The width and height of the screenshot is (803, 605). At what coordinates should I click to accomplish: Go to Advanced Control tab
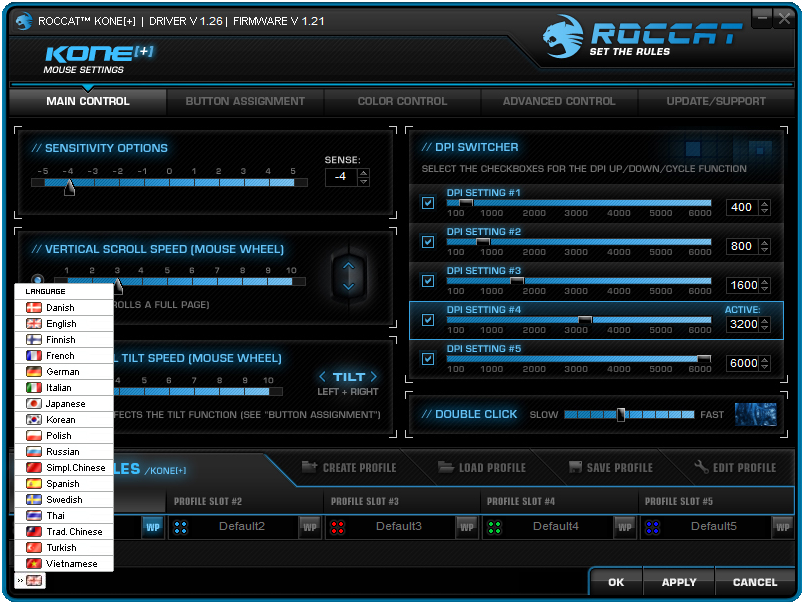click(x=559, y=101)
